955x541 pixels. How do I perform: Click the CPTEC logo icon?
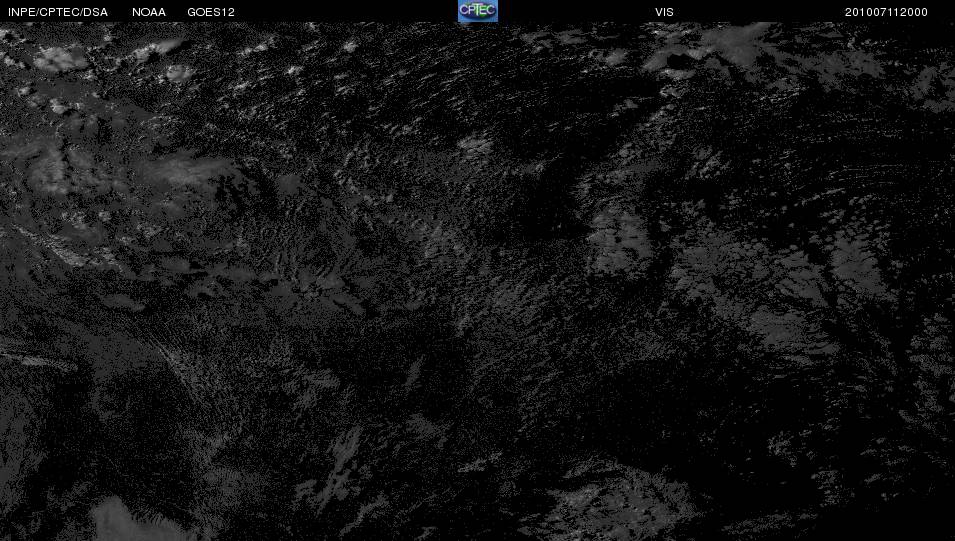tap(478, 11)
